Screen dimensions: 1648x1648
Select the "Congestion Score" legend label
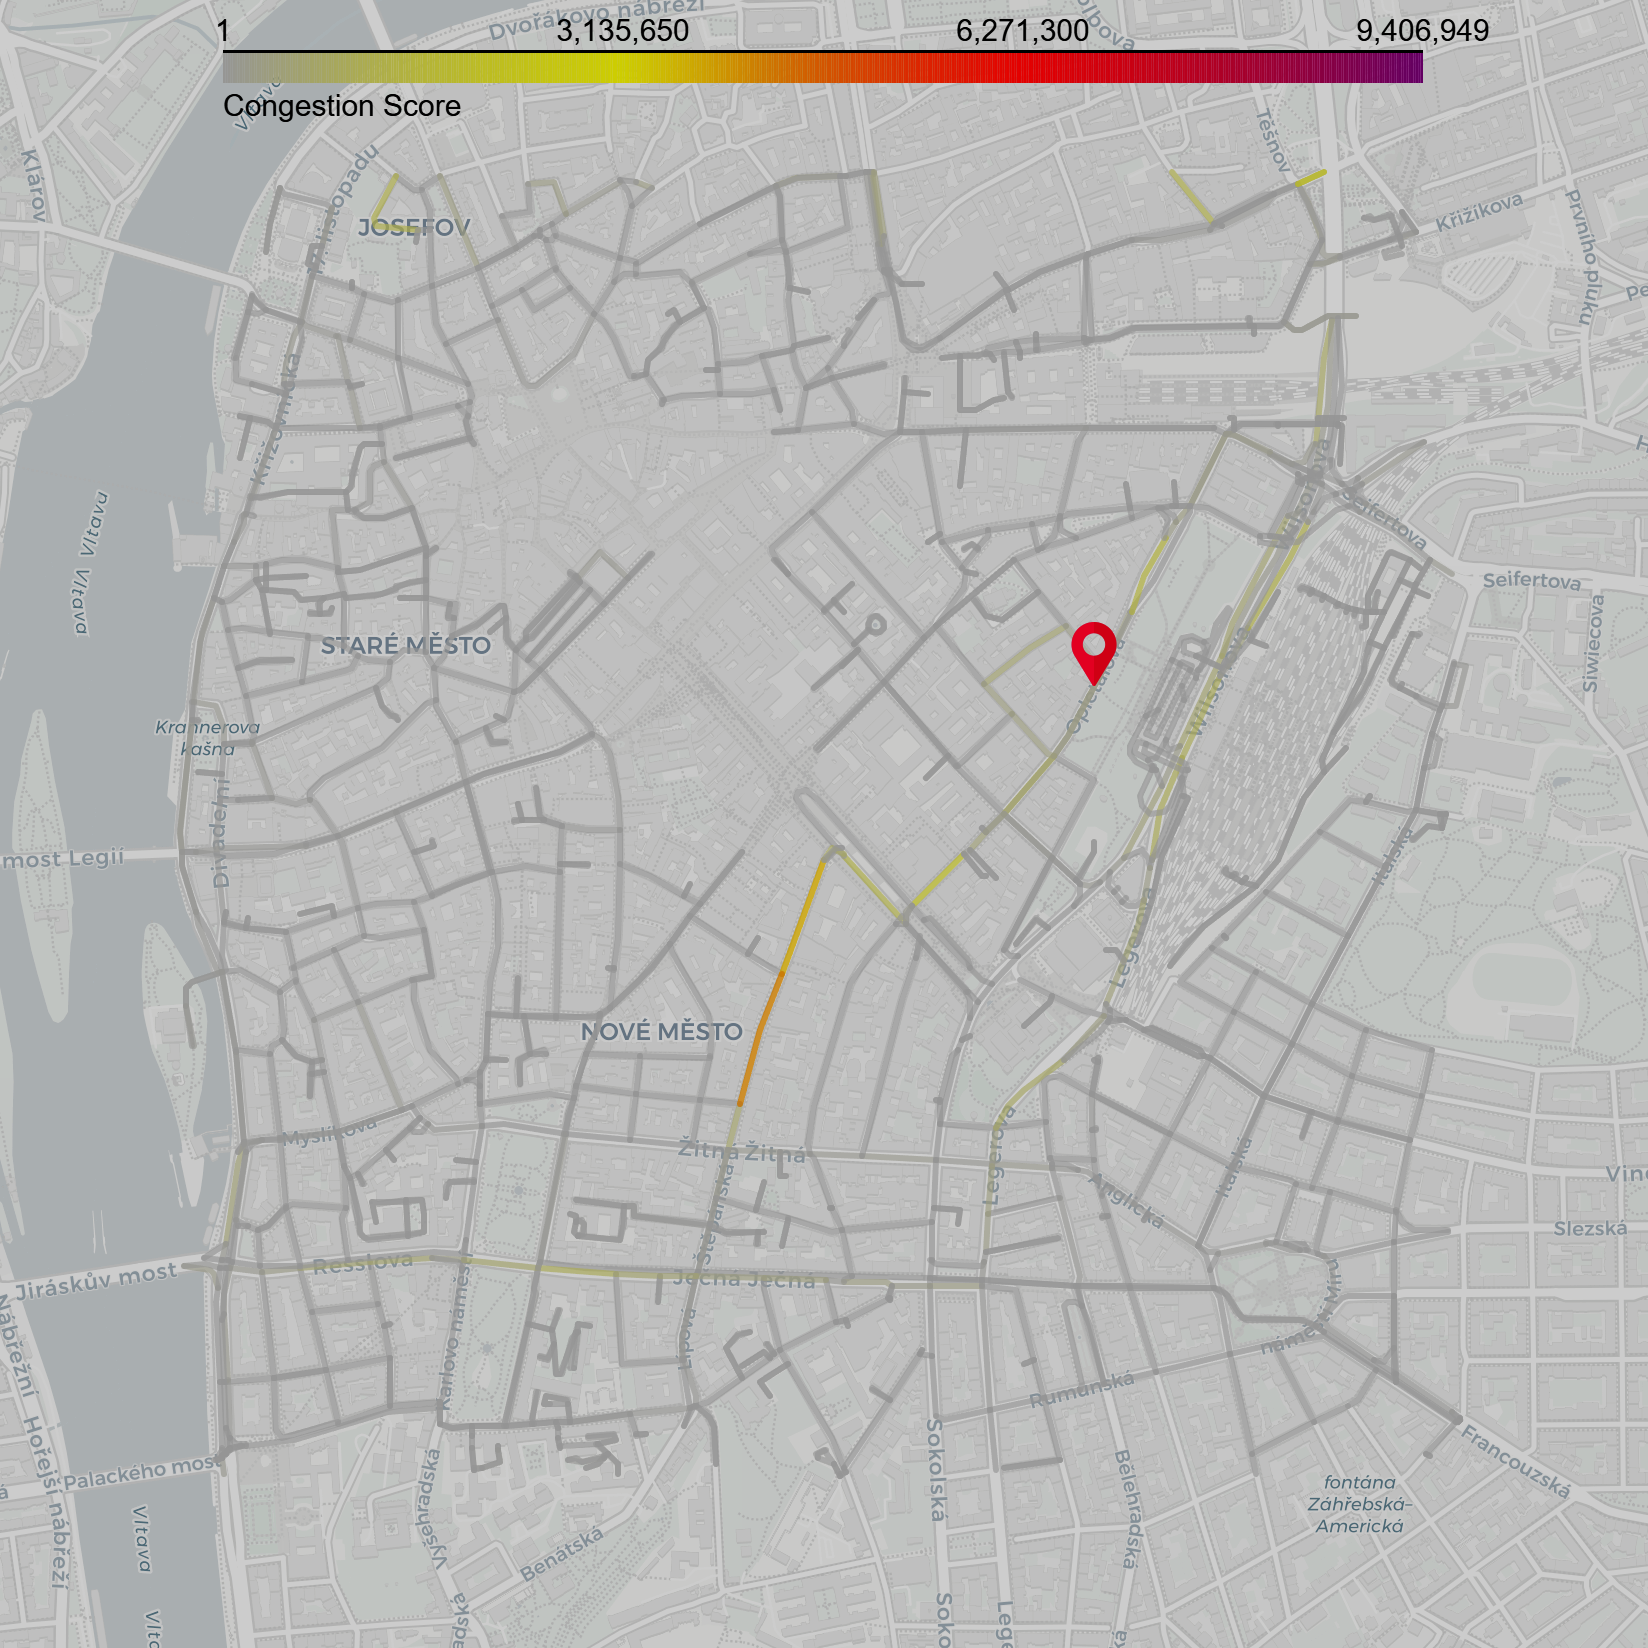pyautogui.click(x=342, y=106)
